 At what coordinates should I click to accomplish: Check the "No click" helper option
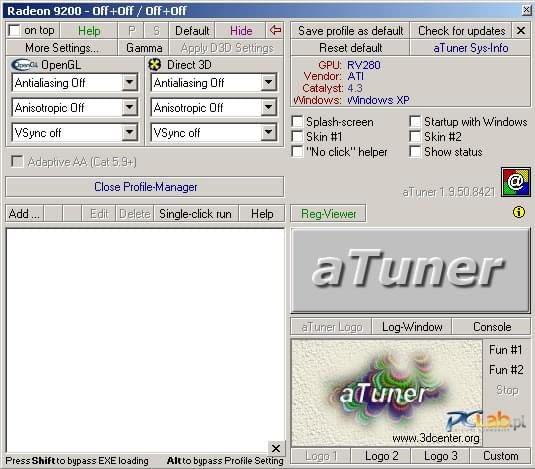coord(297,152)
